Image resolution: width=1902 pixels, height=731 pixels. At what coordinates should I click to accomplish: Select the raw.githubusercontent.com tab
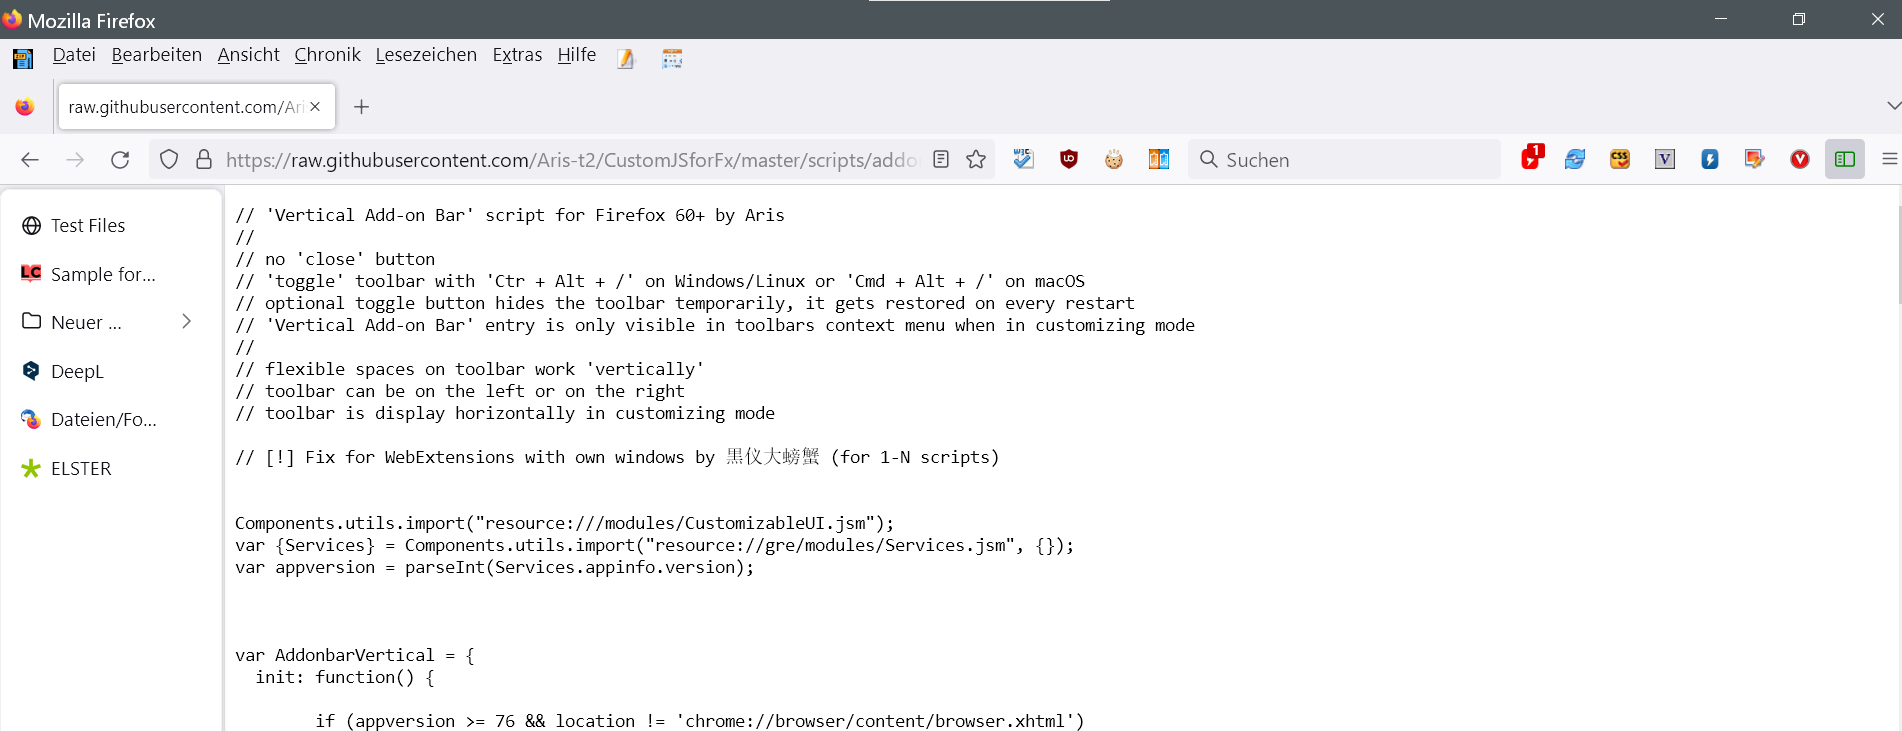197,107
